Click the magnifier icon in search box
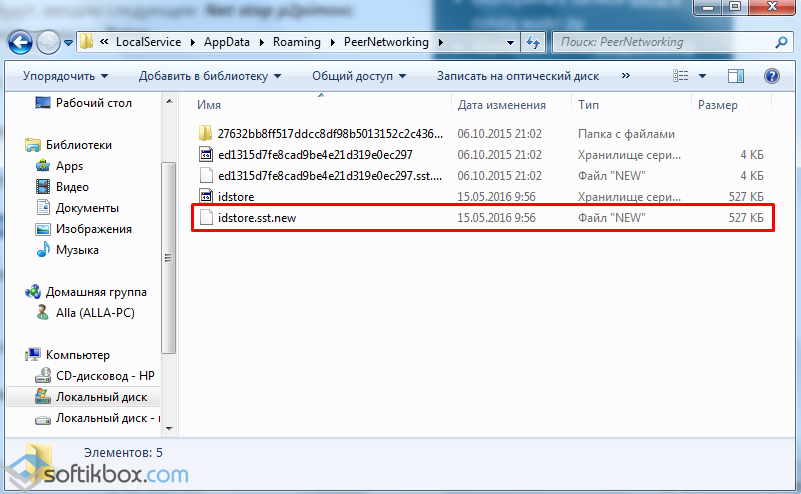 (780, 42)
